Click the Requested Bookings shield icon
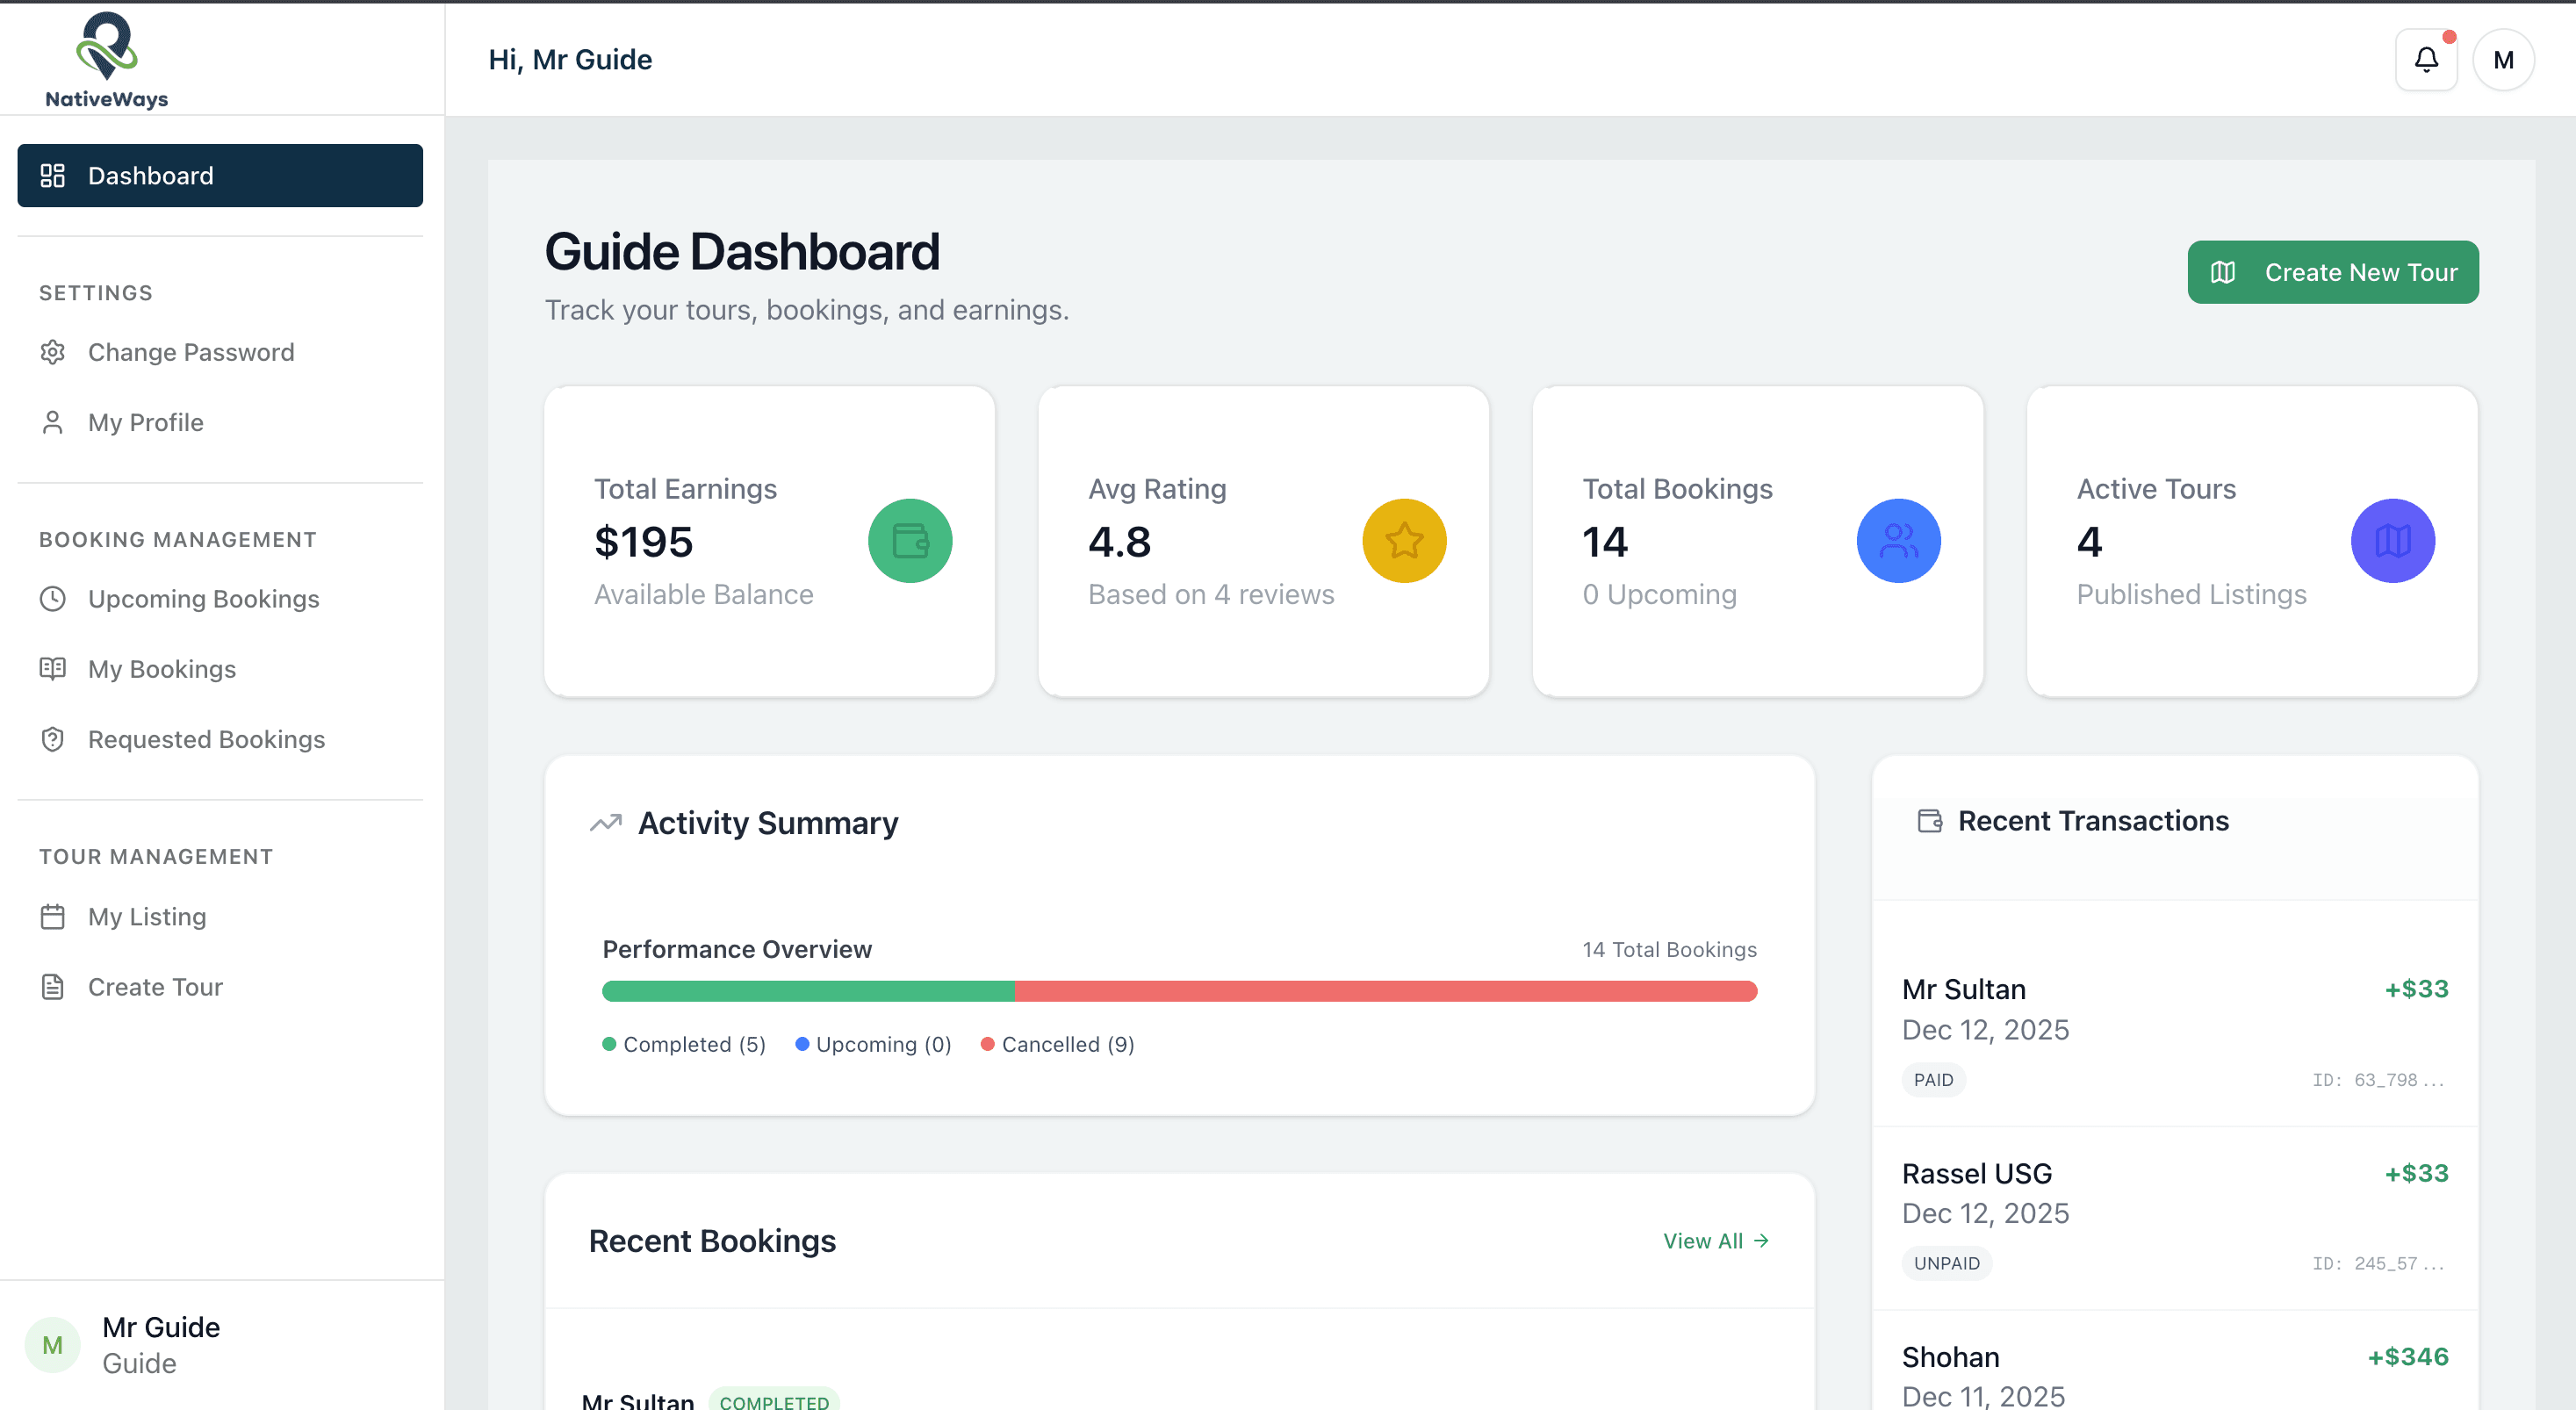2576x1410 pixels. point(53,739)
